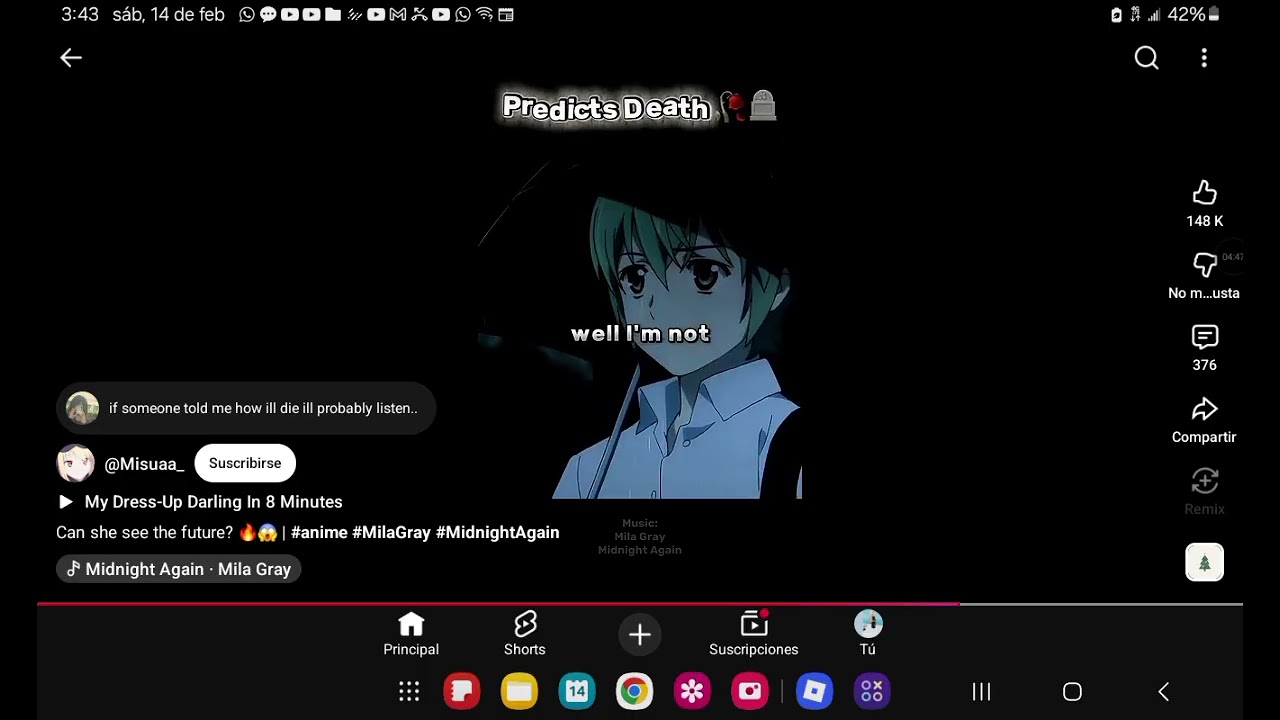Select the Can she see the future? caption
The width and height of the screenshot is (1280, 720).
click(145, 533)
